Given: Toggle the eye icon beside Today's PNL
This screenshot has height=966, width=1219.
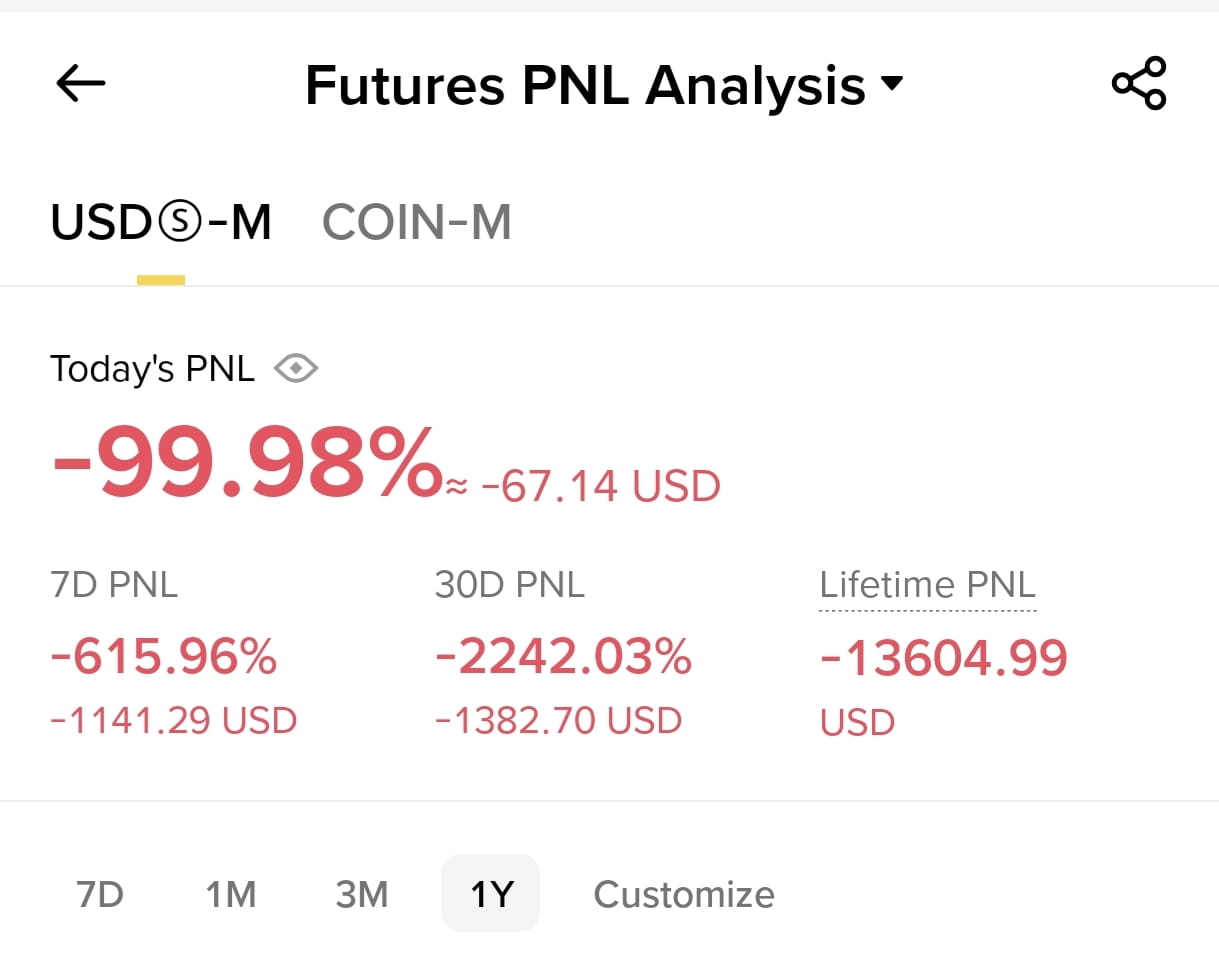Looking at the screenshot, I should [x=296, y=370].
